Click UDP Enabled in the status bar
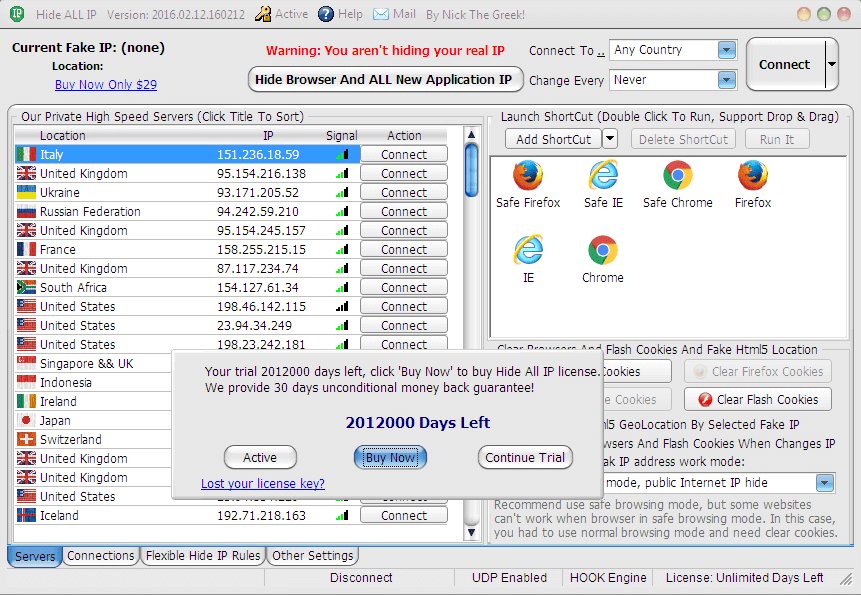Image resolution: width=861 pixels, height=595 pixels. [509, 578]
